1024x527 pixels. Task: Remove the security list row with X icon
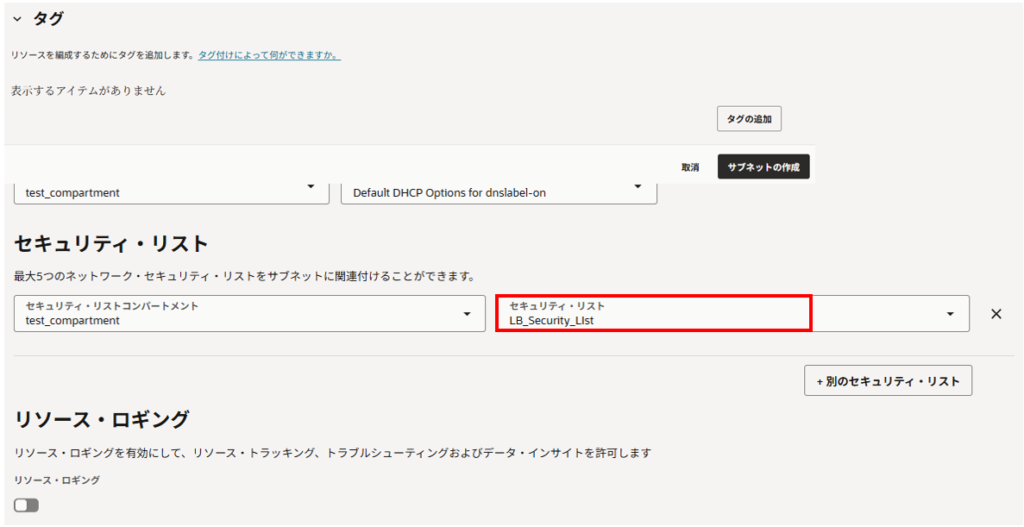996,314
